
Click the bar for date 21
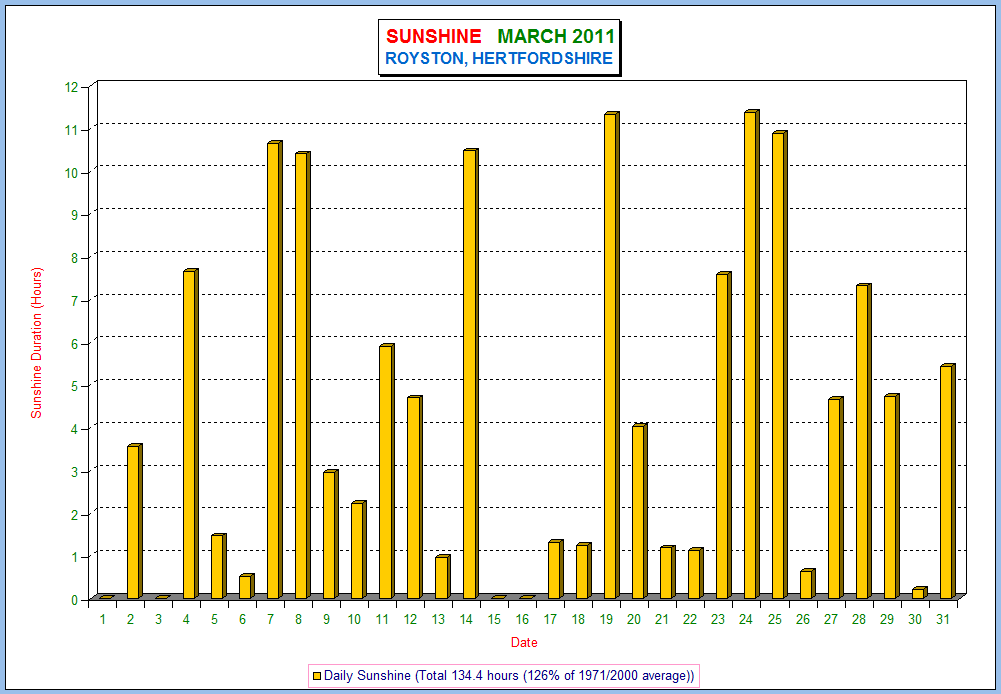(x=667, y=572)
